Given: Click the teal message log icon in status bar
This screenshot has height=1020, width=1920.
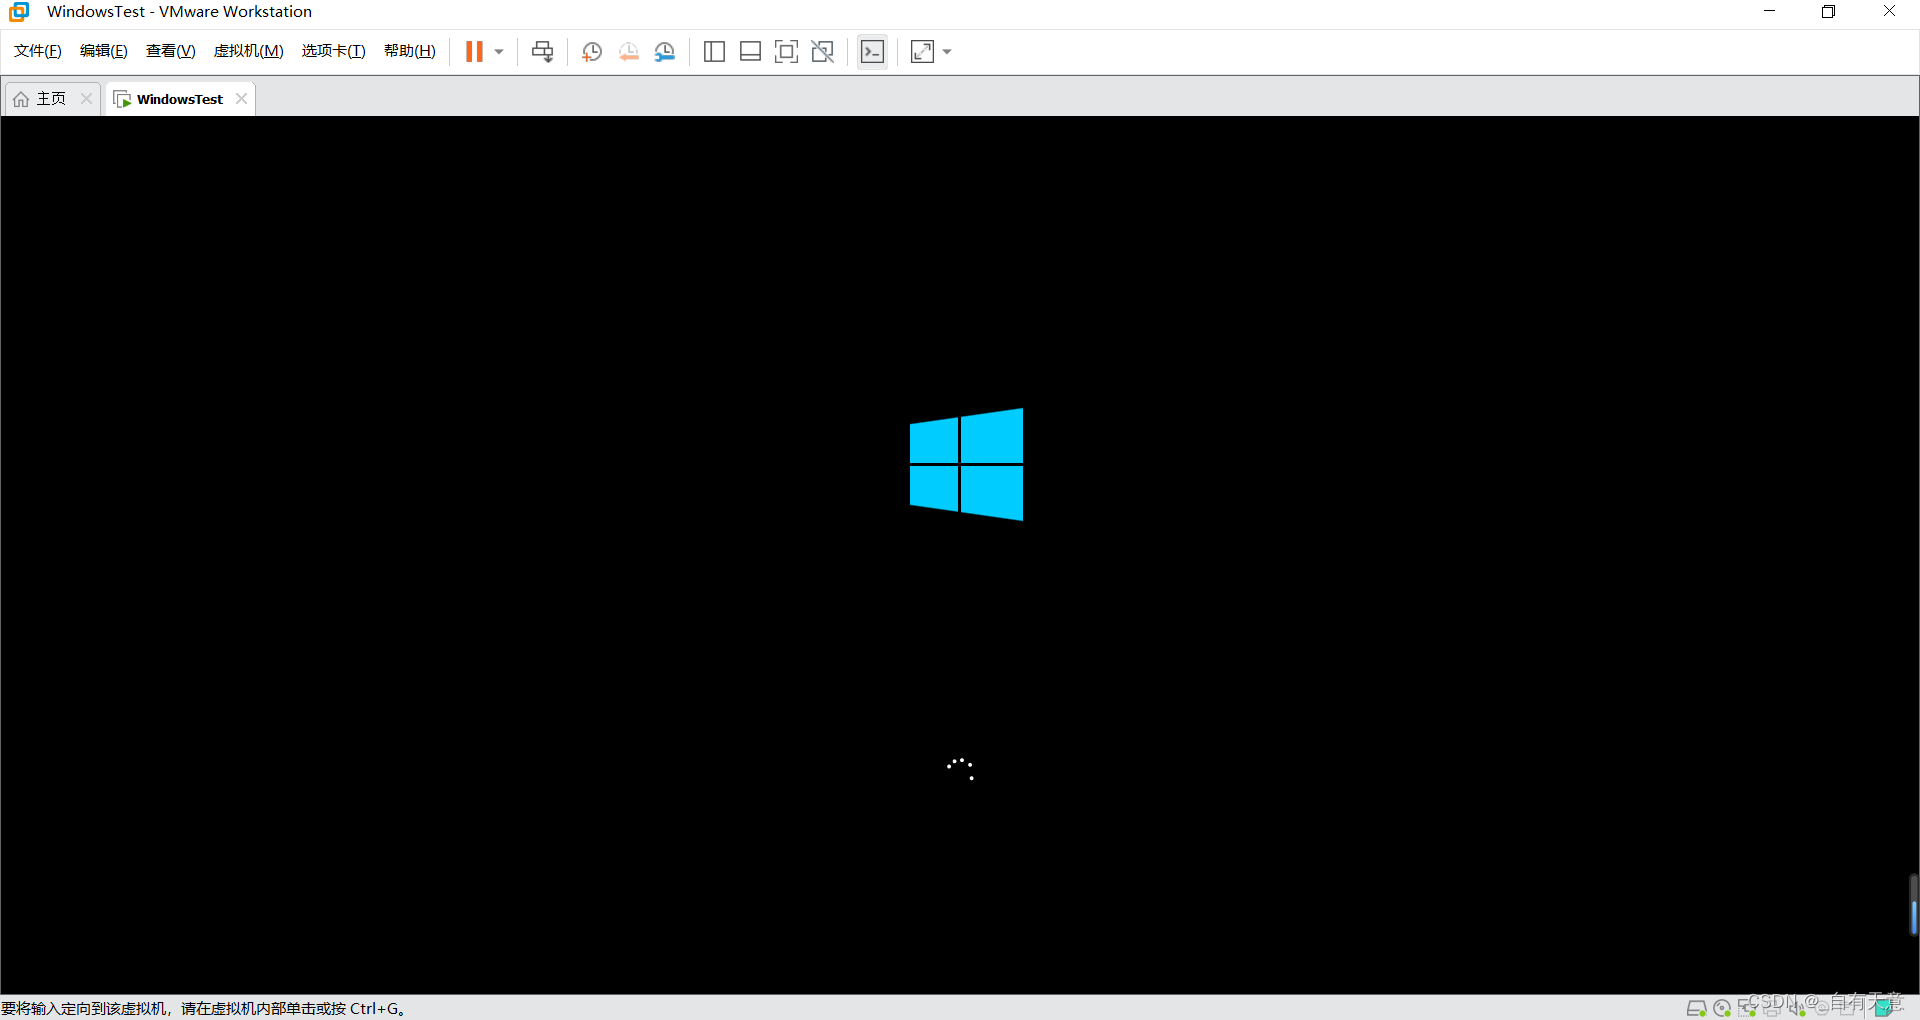Looking at the screenshot, I should coord(1885,1007).
